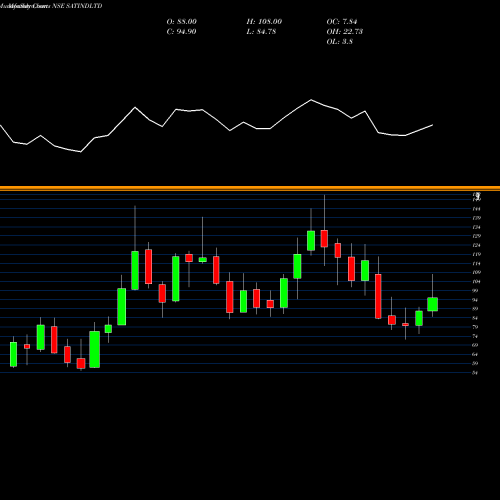
Task: Click the 124 price axis label
Action: (x=477, y=245)
